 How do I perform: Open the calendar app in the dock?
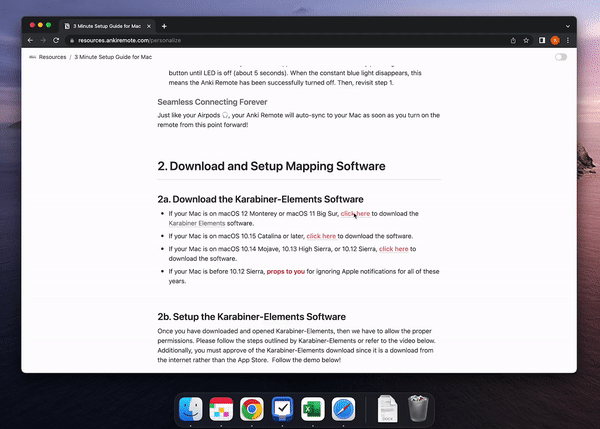pyautogui.click(x=221, y=409)
